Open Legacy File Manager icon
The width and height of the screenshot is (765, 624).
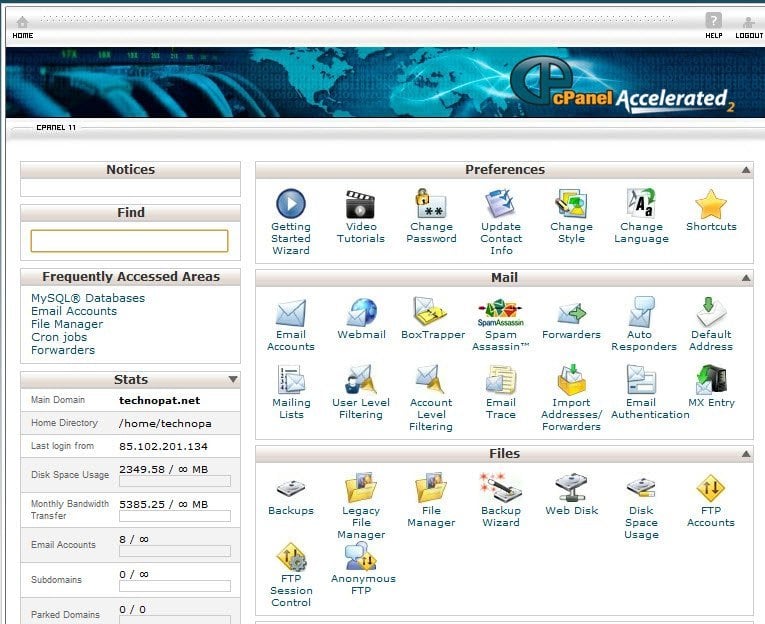[361, 487]
